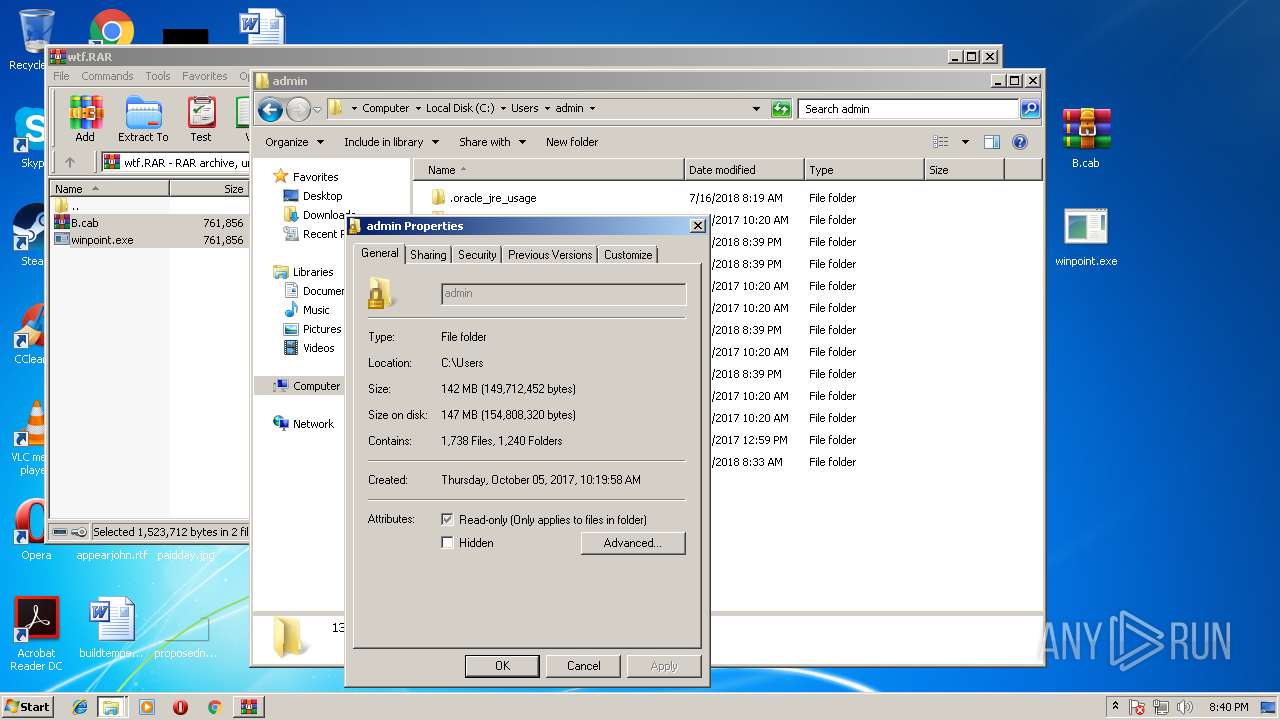Click Chrome taskbar icon

pyautogui.click(x=214, y=707)
